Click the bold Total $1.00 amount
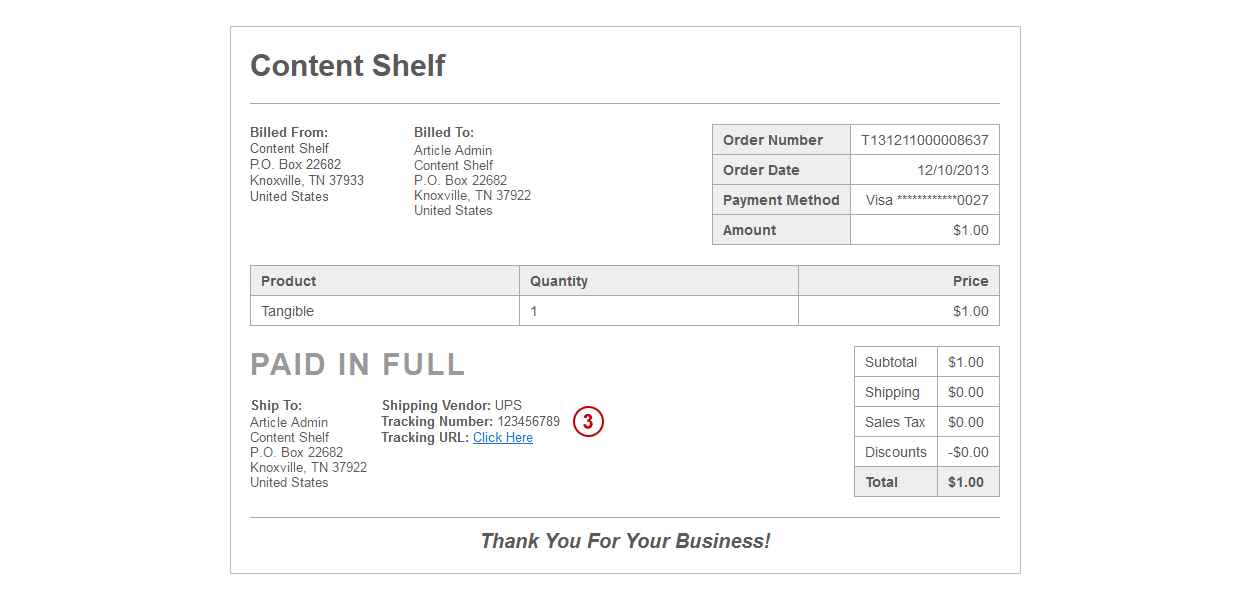The width and height of the screenshot is (1250, 600). click(966, 482)
